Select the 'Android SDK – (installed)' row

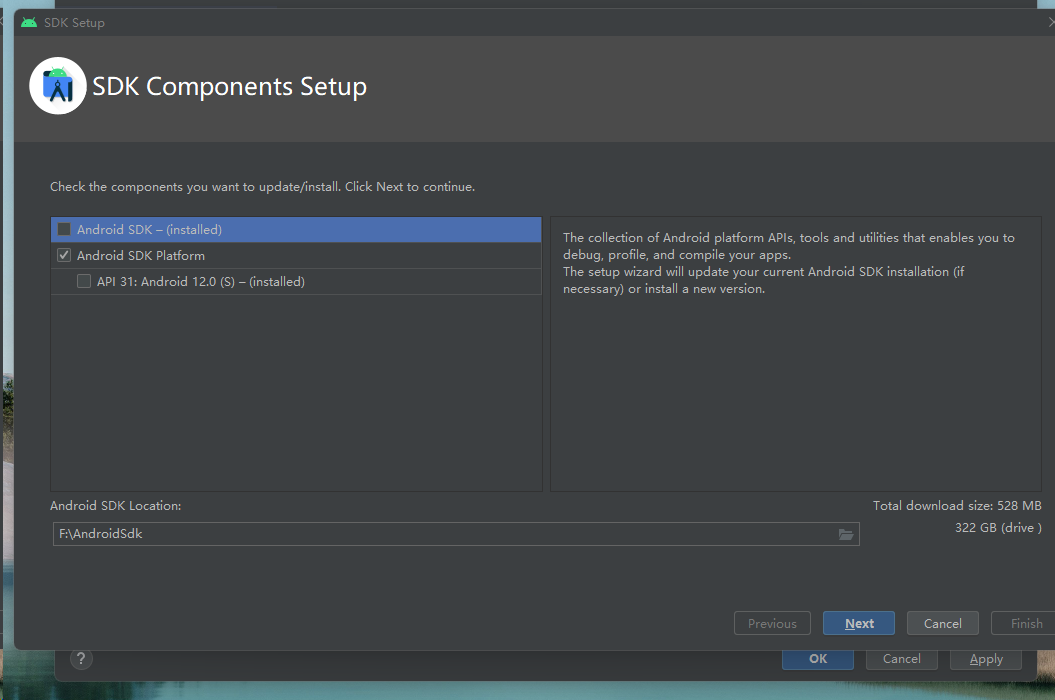point(296,230)
